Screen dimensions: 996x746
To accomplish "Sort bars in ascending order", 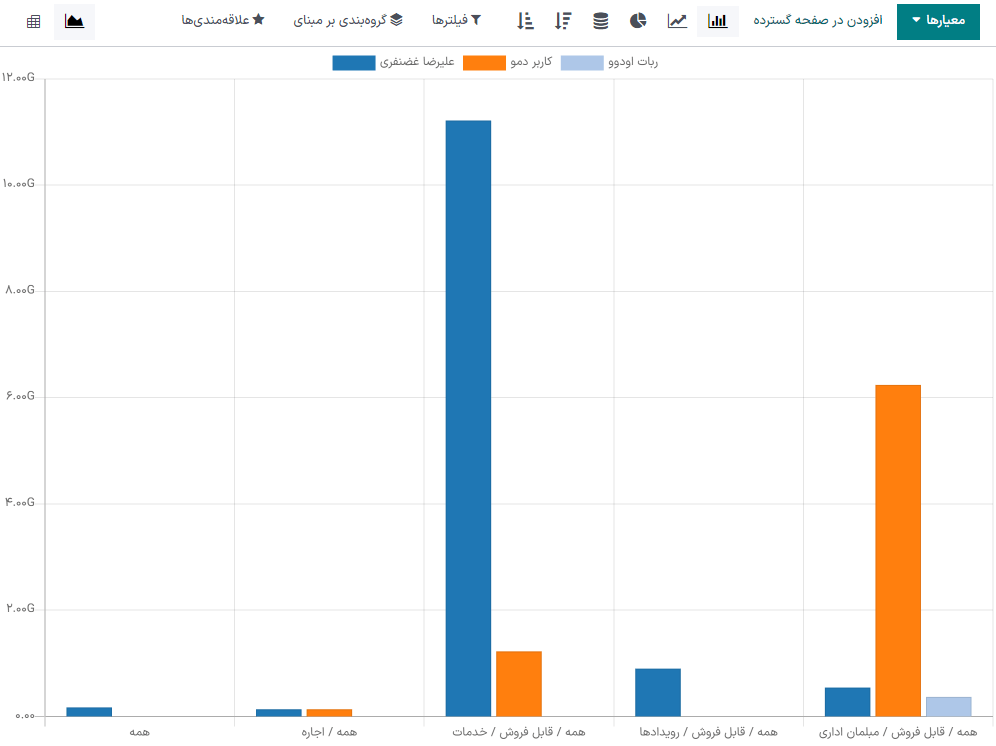I will pos(526,21).
